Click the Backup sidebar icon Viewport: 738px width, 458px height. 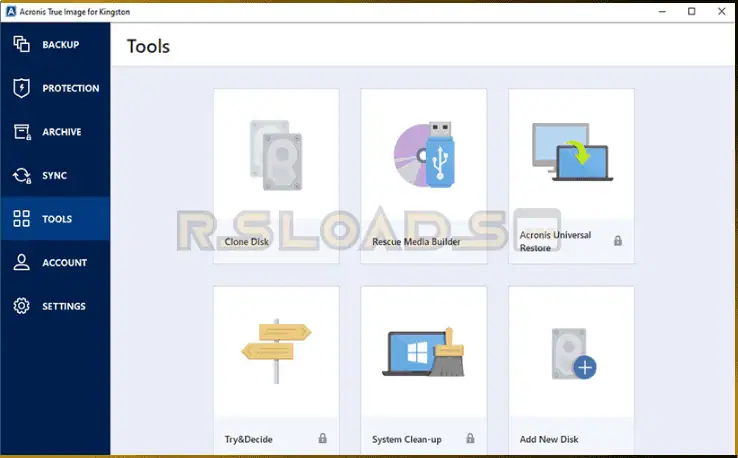point(21,44)
